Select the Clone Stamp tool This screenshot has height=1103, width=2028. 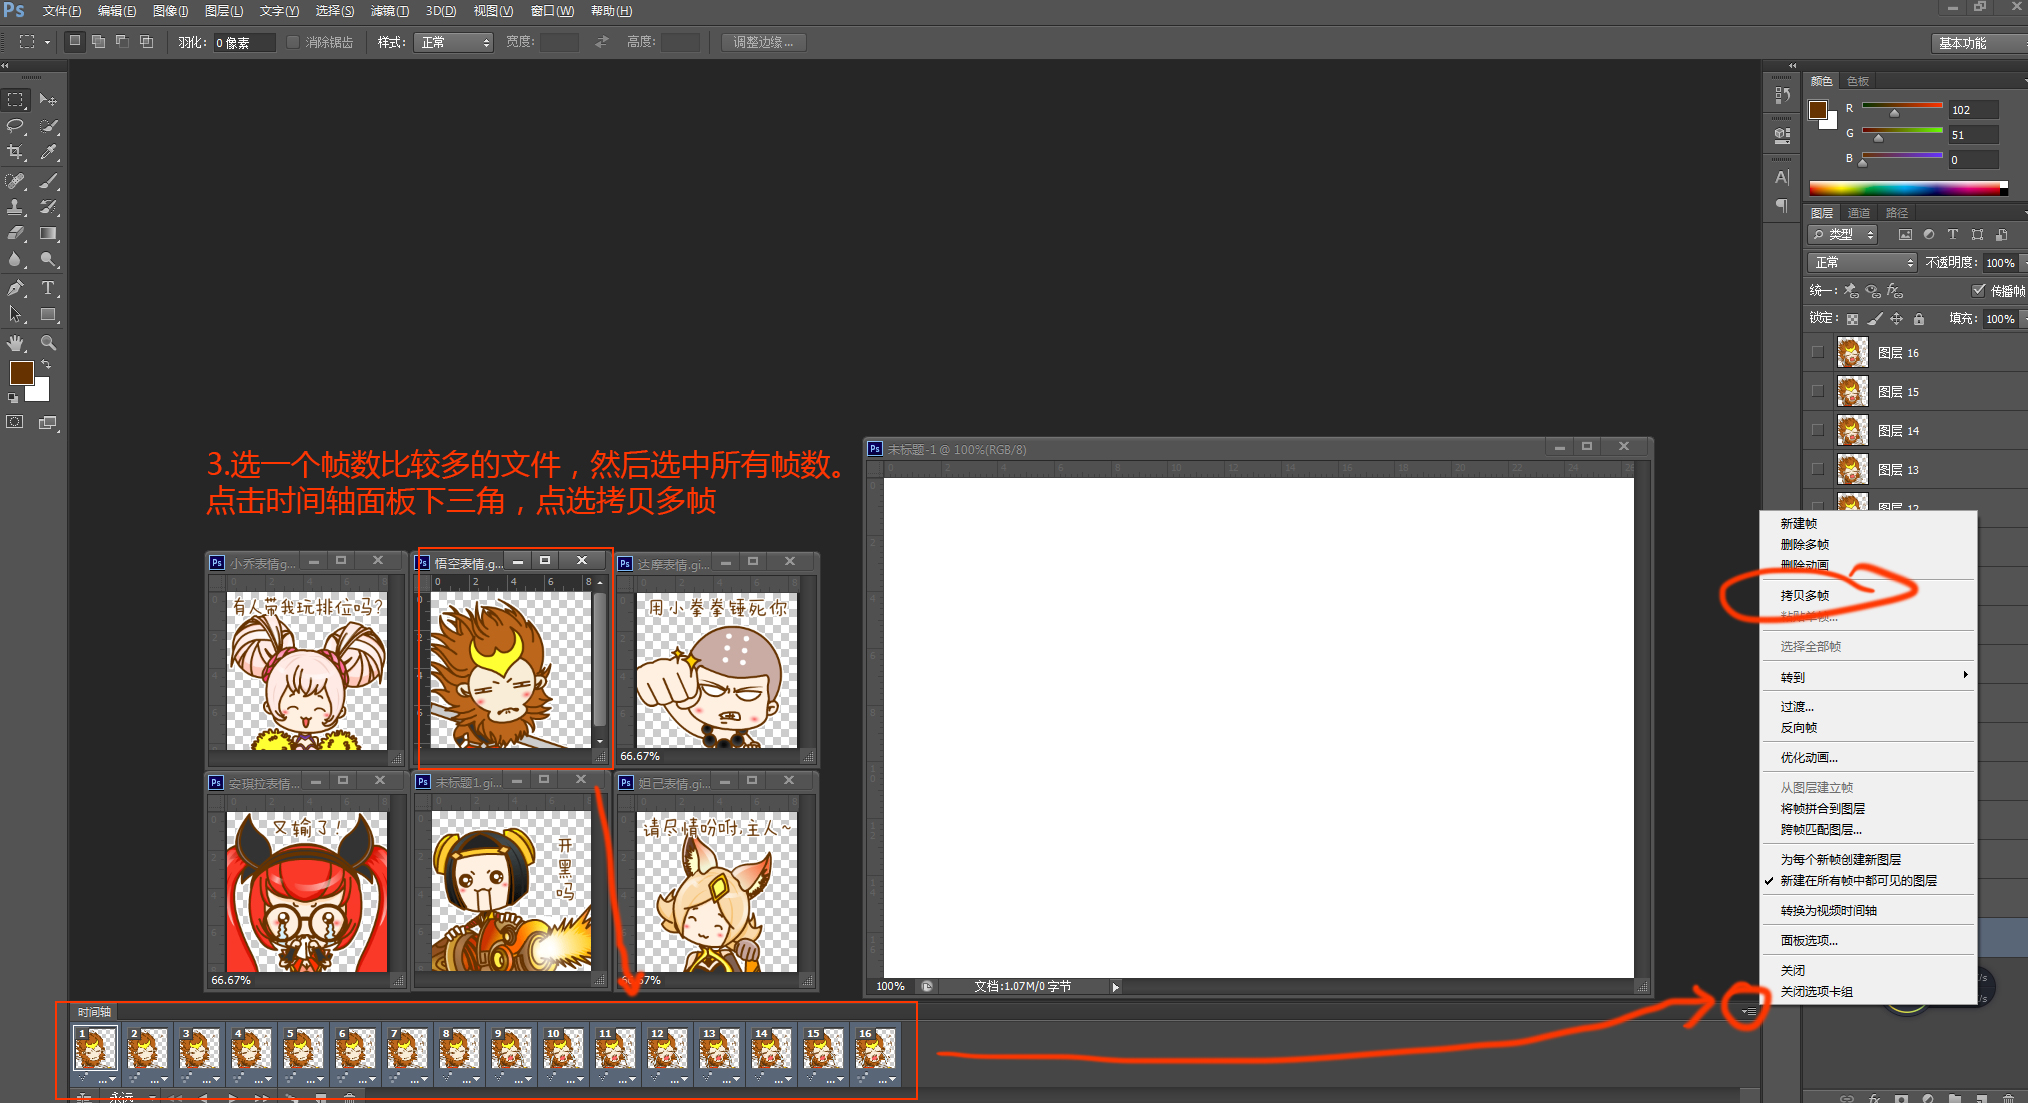(x=15, y=207)
